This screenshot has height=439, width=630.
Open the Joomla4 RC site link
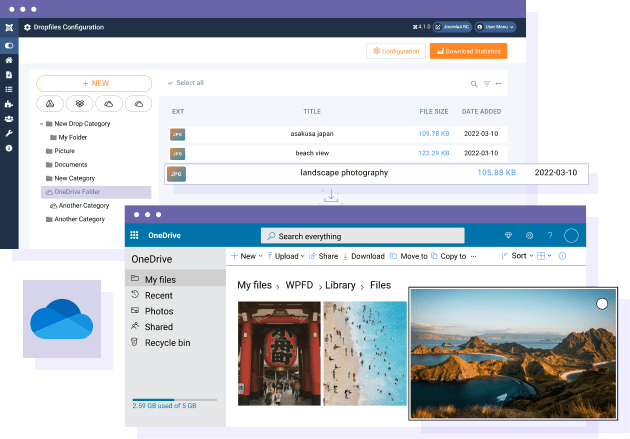(452, 27)
